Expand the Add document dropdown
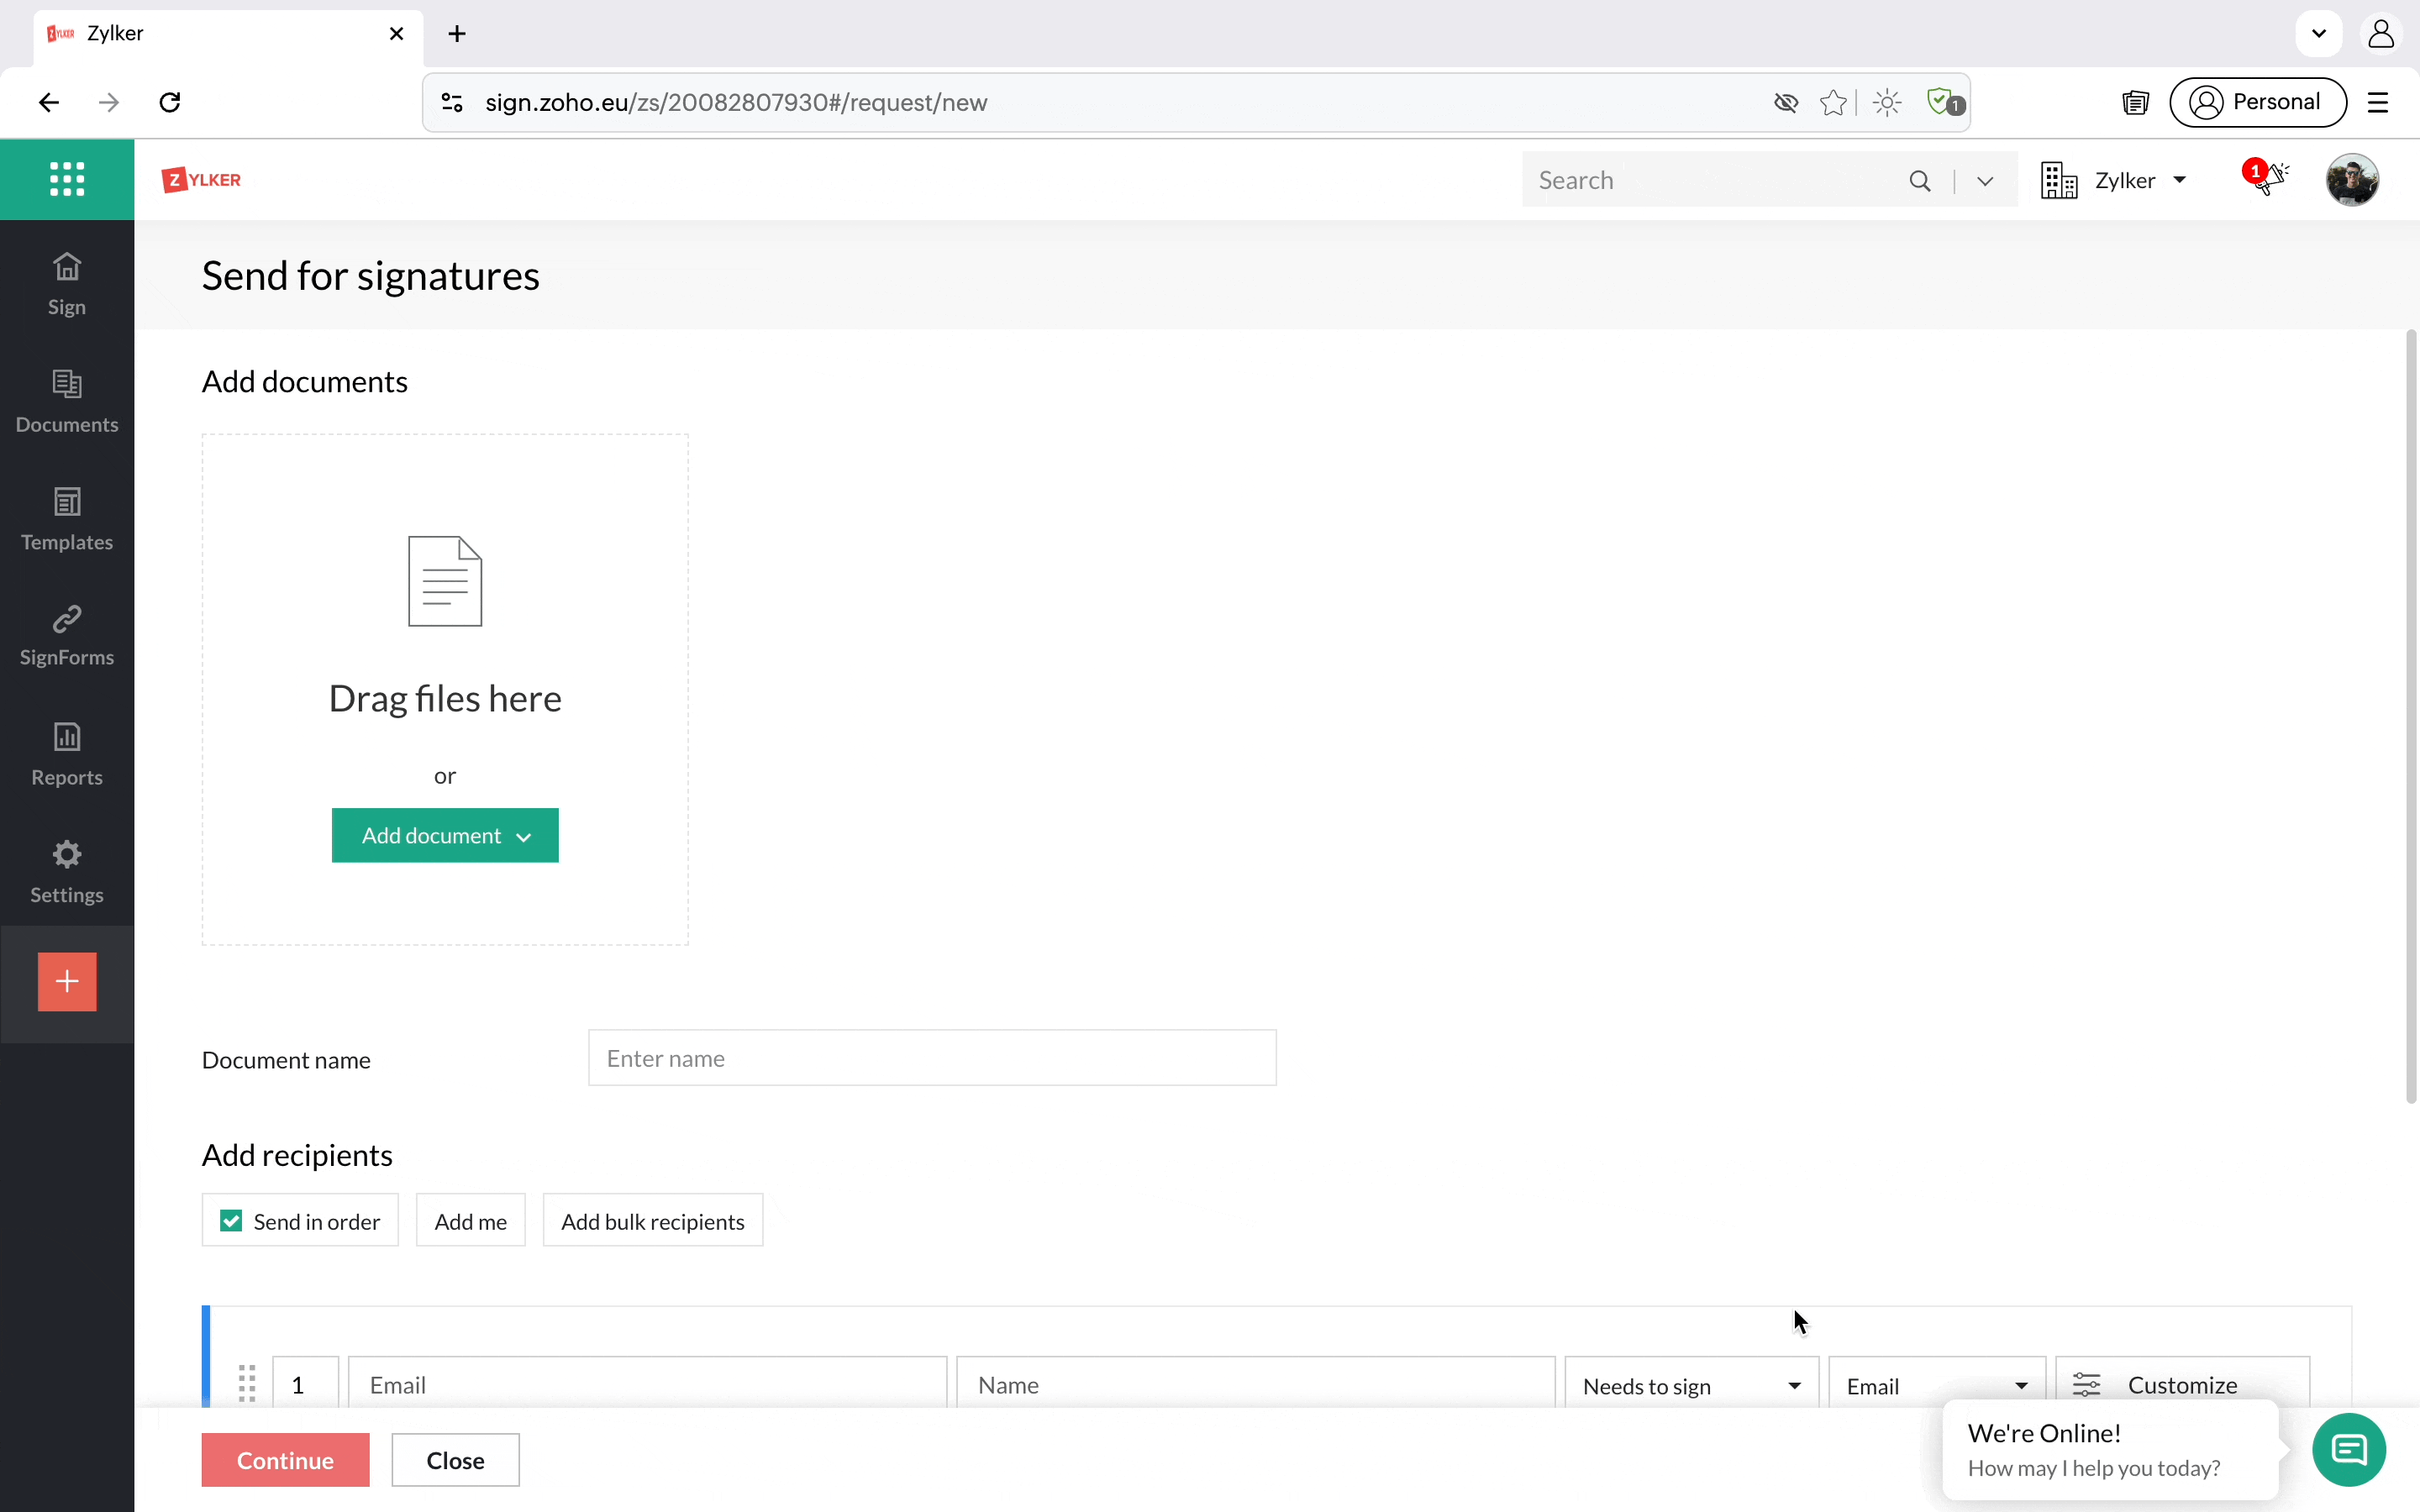Screen dimensions: 2420x1512 coord(445,836)
